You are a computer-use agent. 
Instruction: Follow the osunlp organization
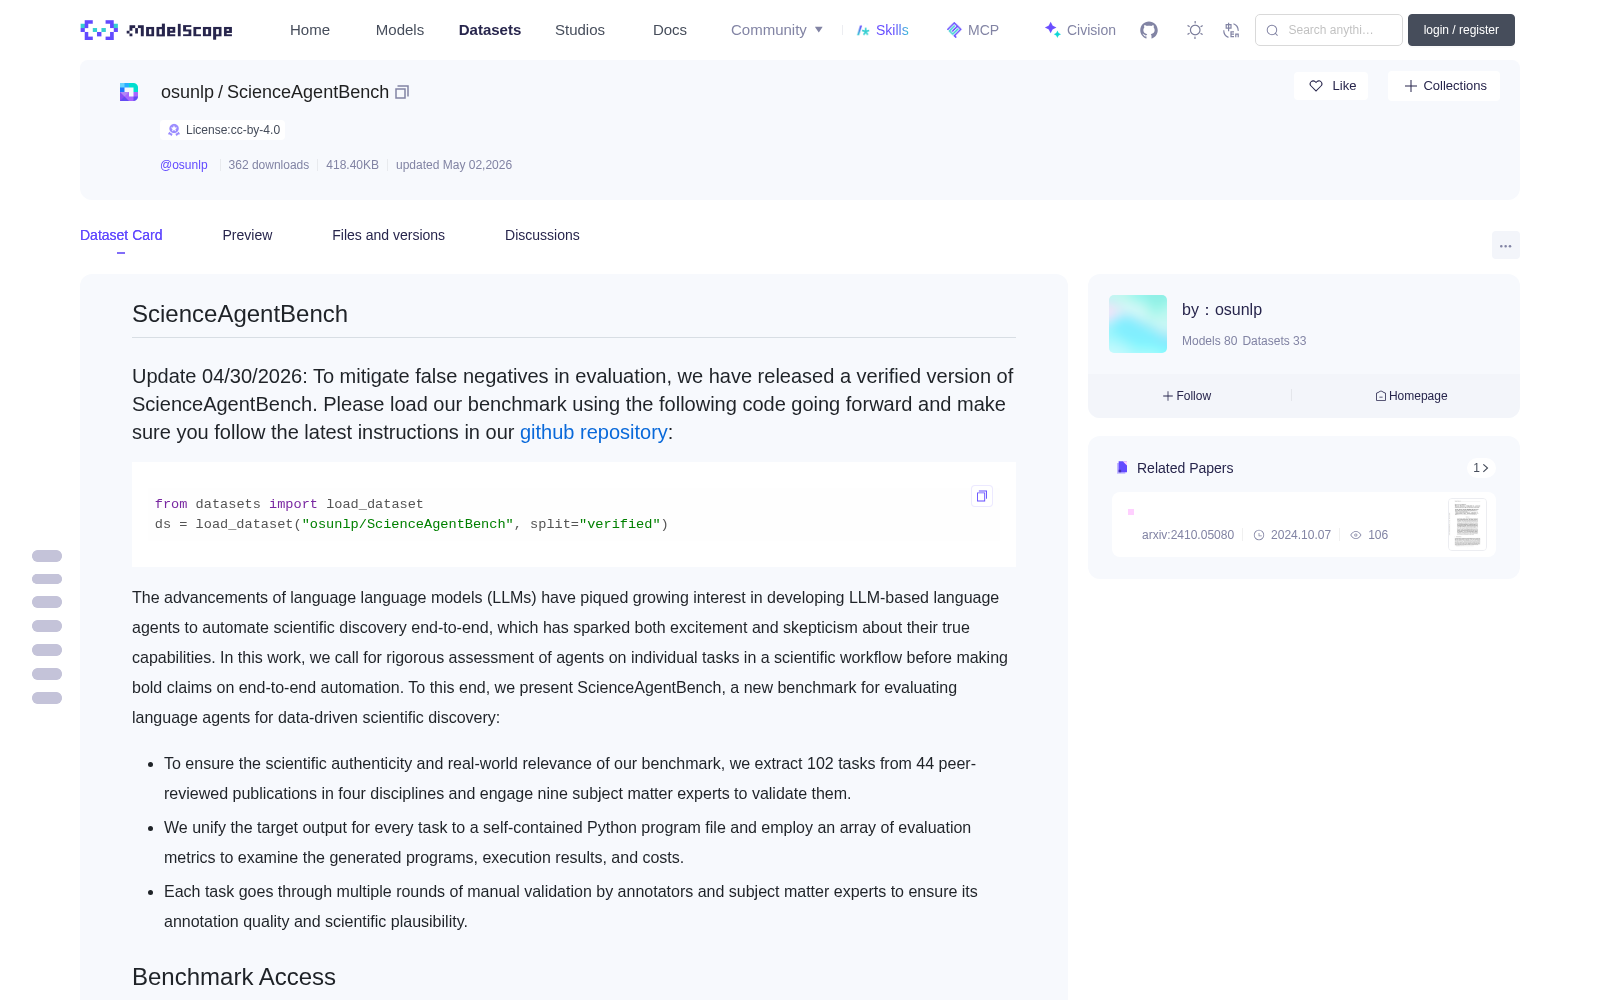pos(1187,396)
